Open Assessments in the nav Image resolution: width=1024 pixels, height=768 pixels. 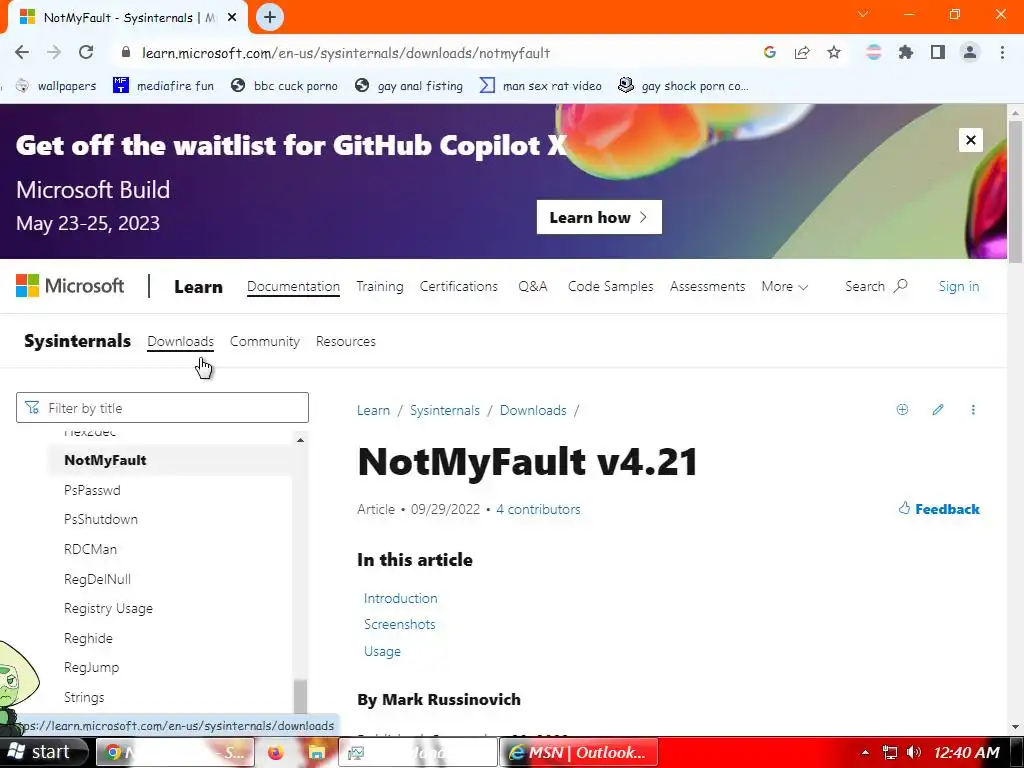[x=707, y=287]
